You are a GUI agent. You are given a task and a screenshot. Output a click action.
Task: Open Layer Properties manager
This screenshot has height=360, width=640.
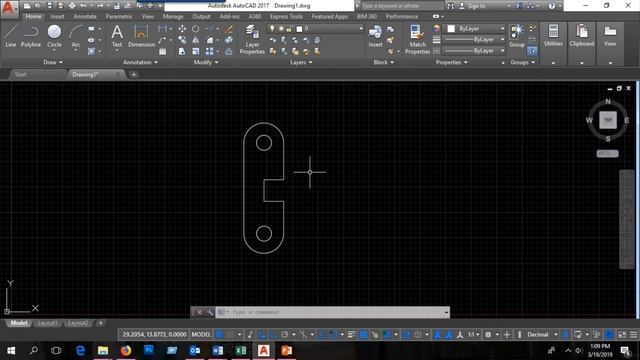(252, 39)
